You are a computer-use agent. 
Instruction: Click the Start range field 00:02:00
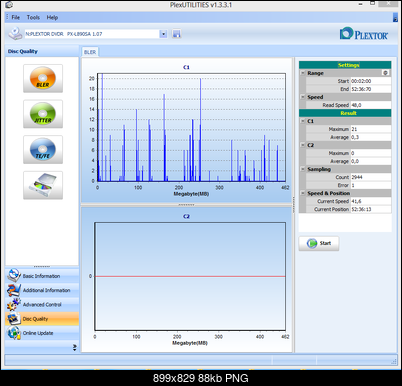pyautogui.click(x=371, y=81)
